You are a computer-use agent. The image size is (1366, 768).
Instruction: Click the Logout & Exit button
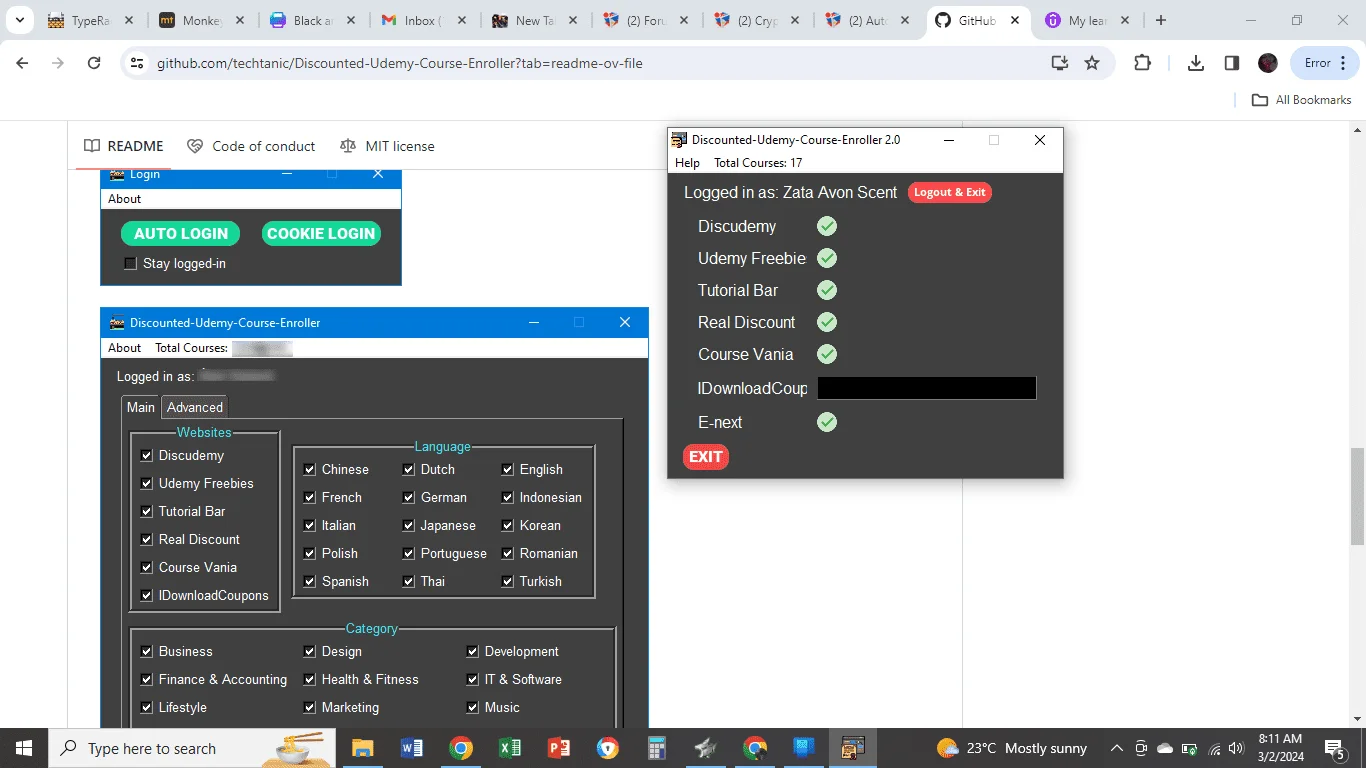click(x=949, y=192)
